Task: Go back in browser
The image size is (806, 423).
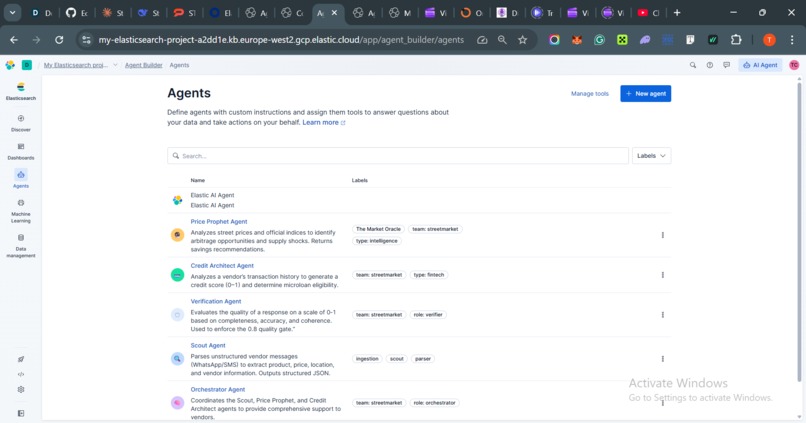Action: (14, 40)
